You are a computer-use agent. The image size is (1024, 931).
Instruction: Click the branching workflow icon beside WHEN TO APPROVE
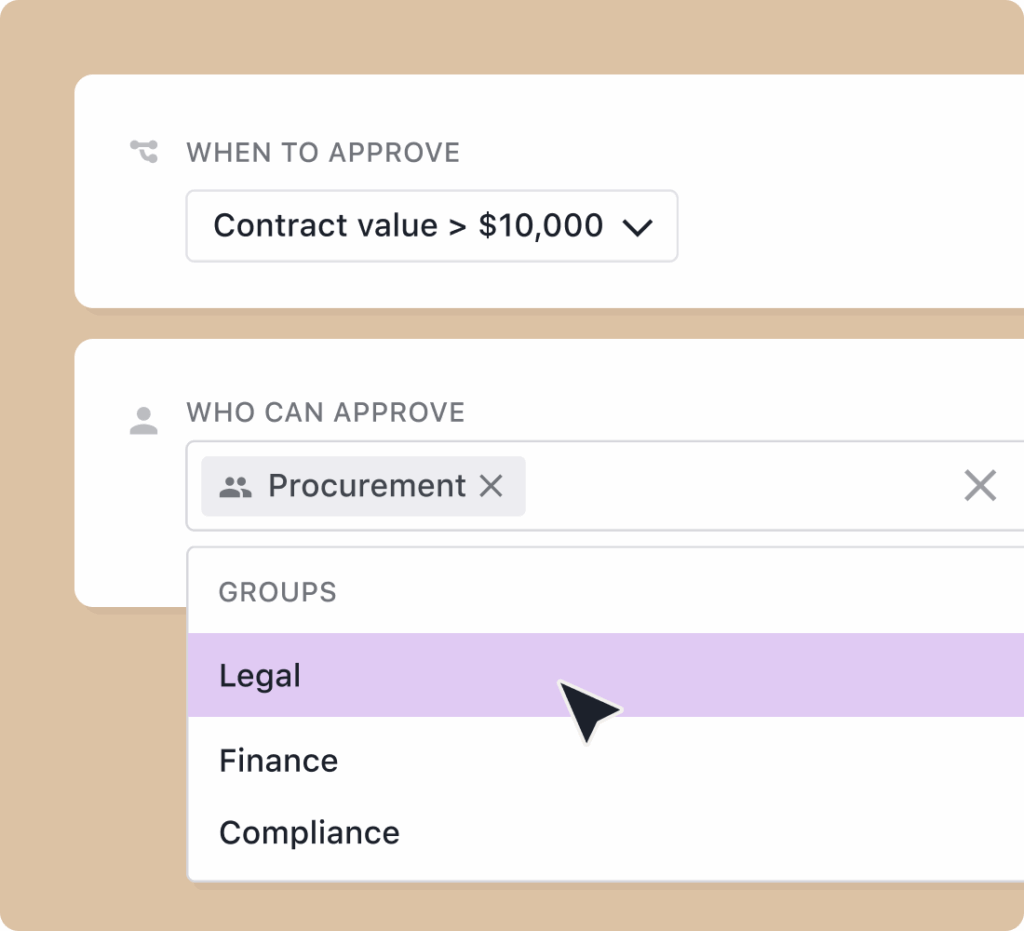coord(144,152)
